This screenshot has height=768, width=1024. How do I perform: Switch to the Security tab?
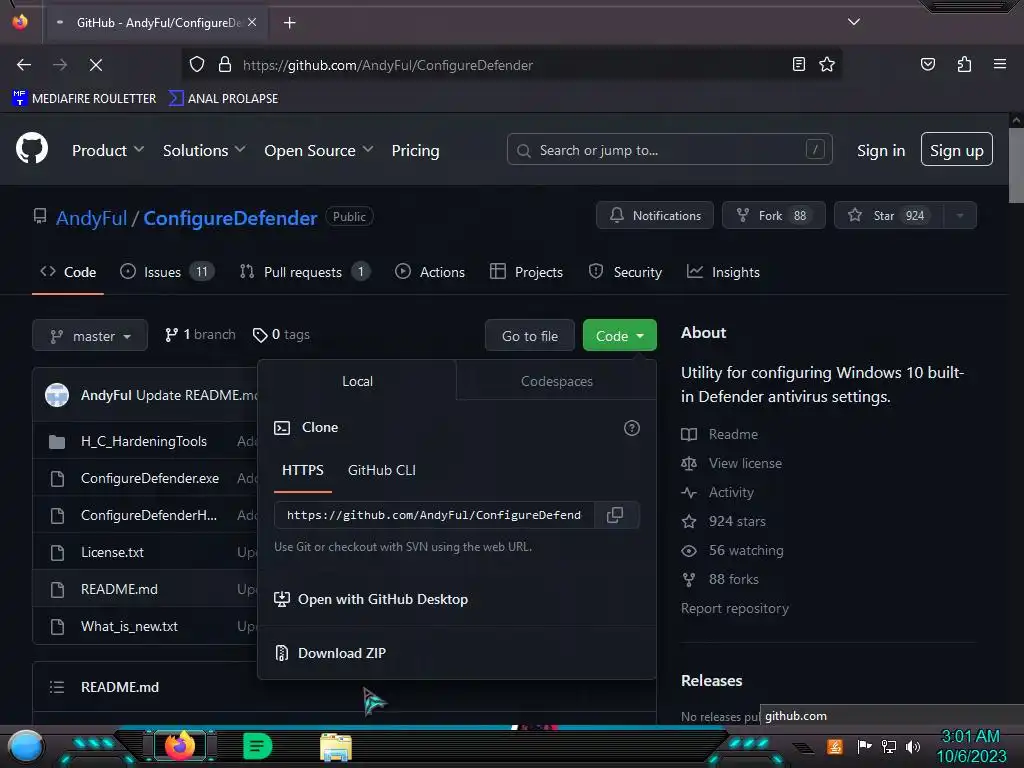click(625, 272)
